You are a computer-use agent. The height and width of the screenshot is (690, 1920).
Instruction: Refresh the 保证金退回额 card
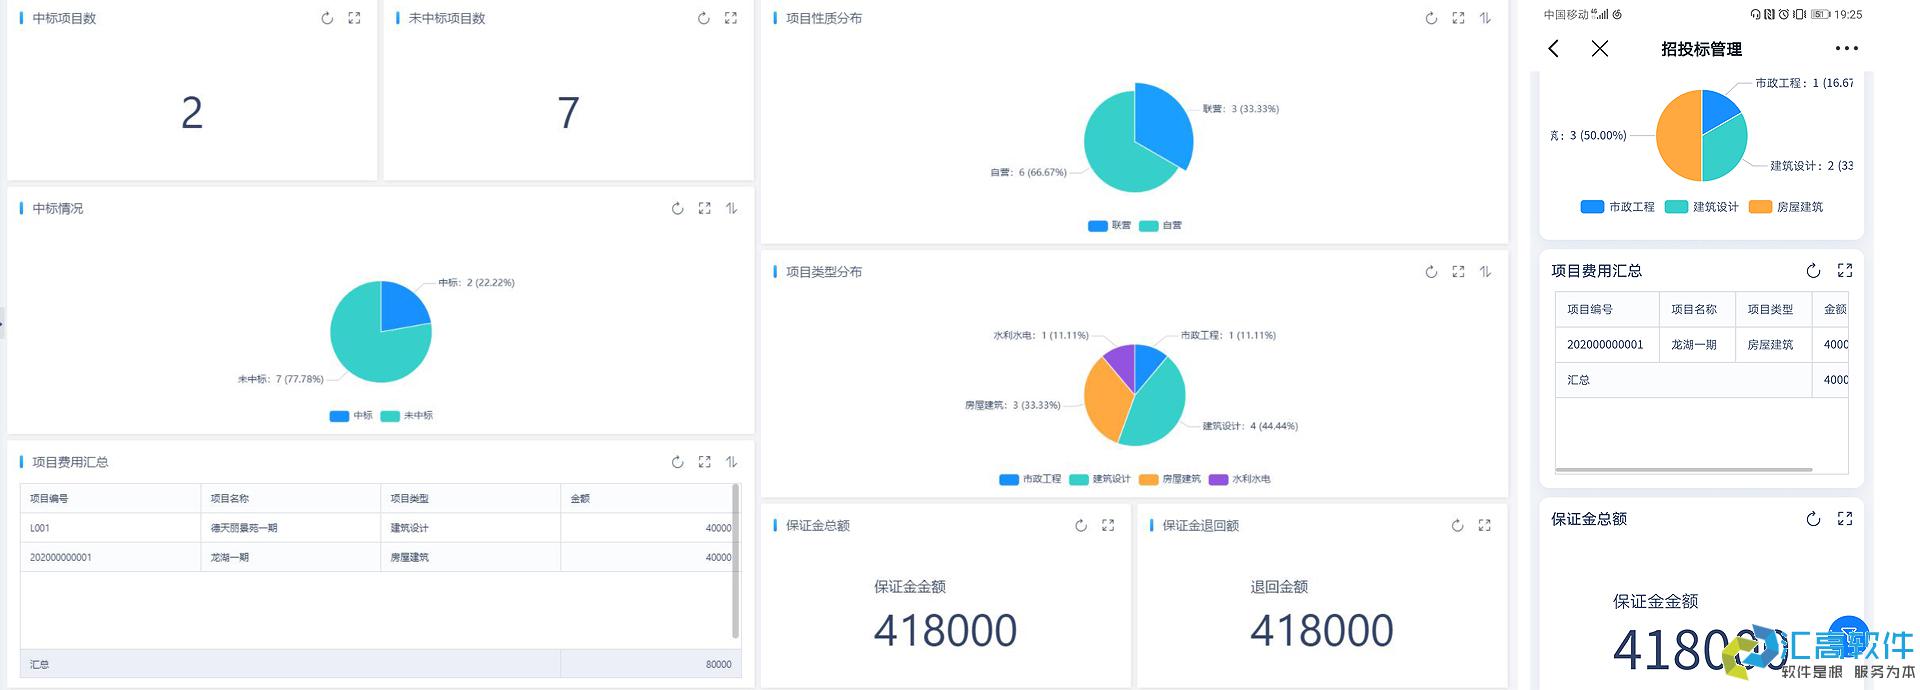click(x=1457, y=525)
